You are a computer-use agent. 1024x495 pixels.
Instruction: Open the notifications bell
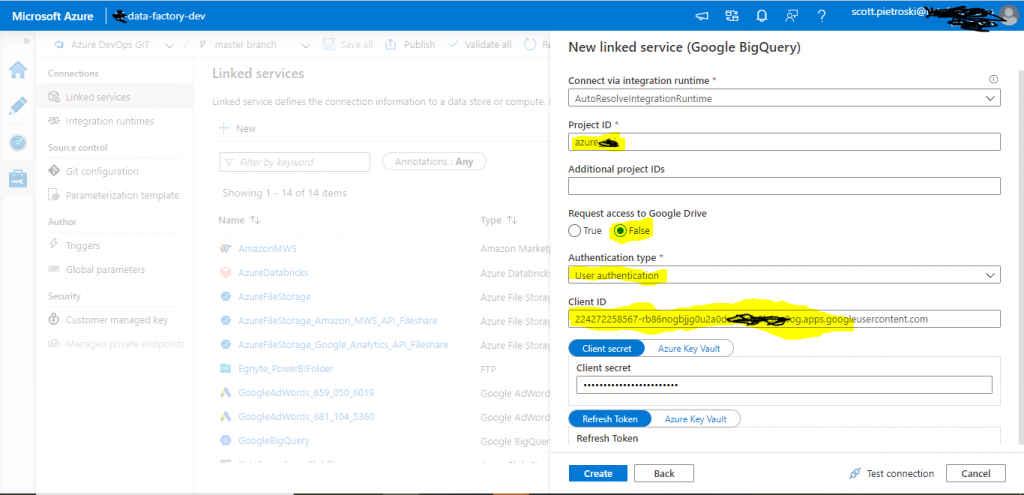click(x=761, y=16)
